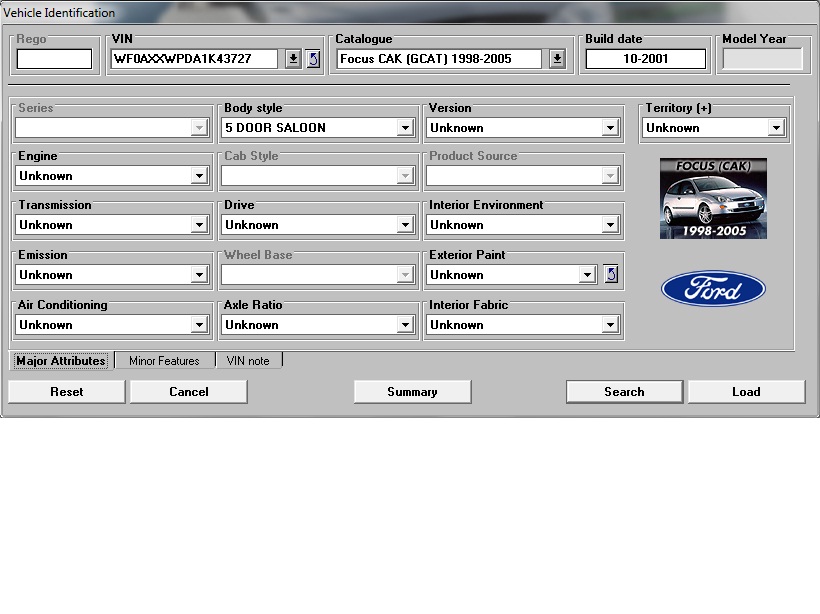Click the Focus (CAK) 1998-2005 car thumbnail
Image resolution: width=820 pixels, height=614 pixels.
coord(713,198)
